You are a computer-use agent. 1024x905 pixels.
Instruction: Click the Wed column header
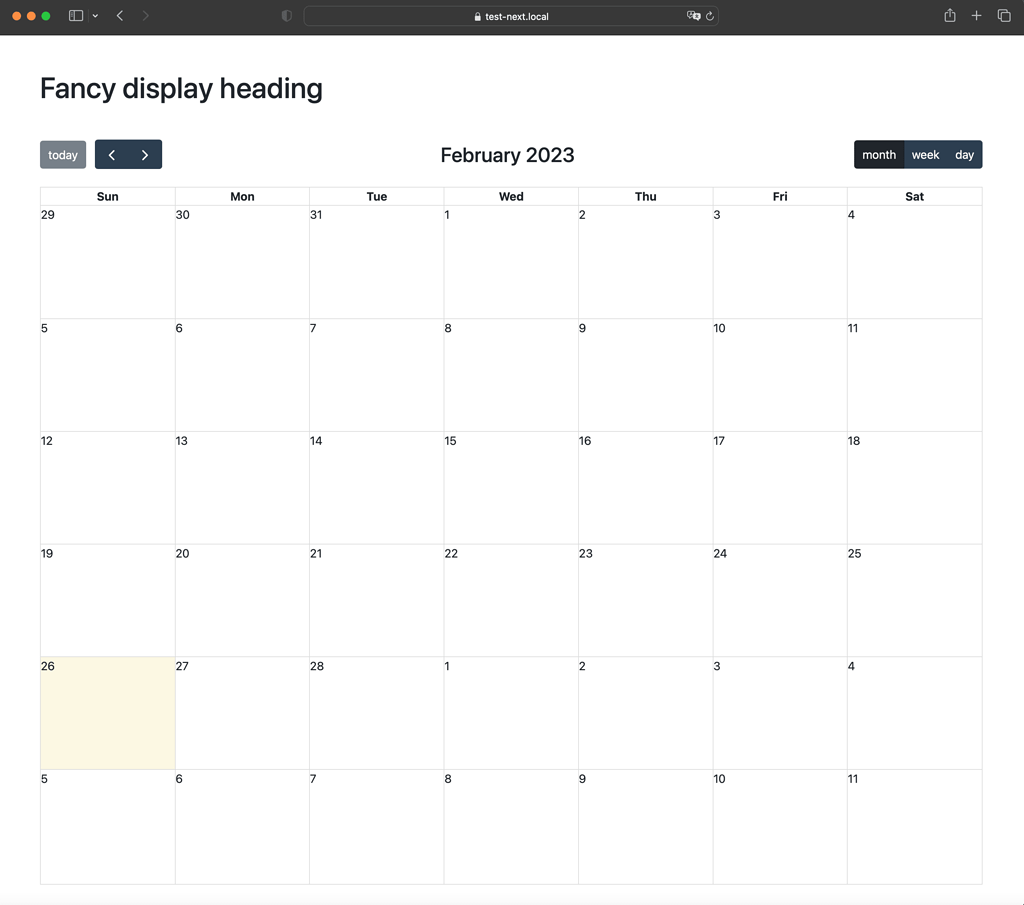coord(511,197)
